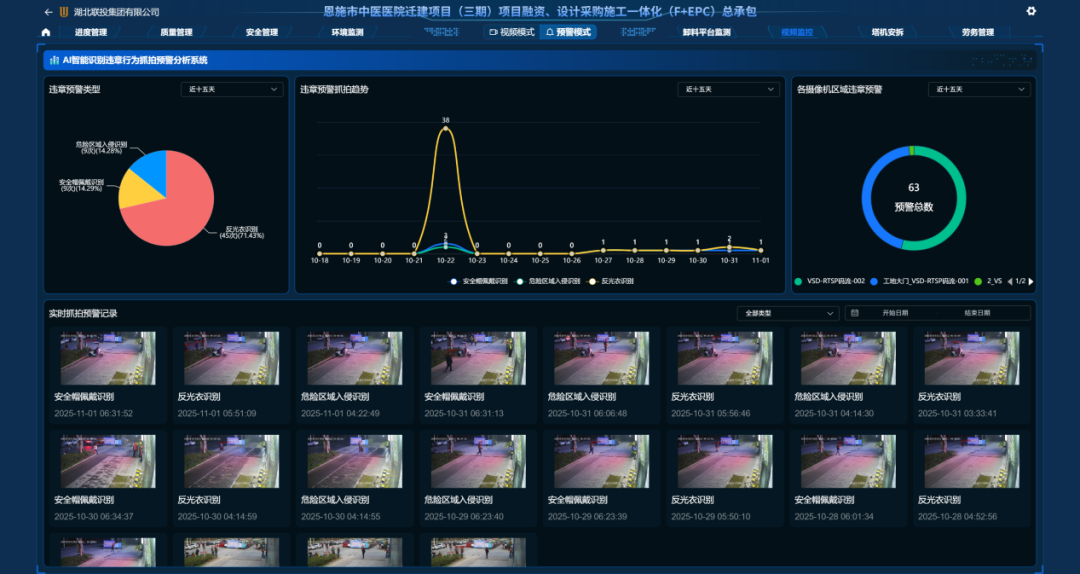The image size is (1080, 574).
Task: Open the snapshot dated 2025-11-01 06:31:52
Action: click(107, 358)
